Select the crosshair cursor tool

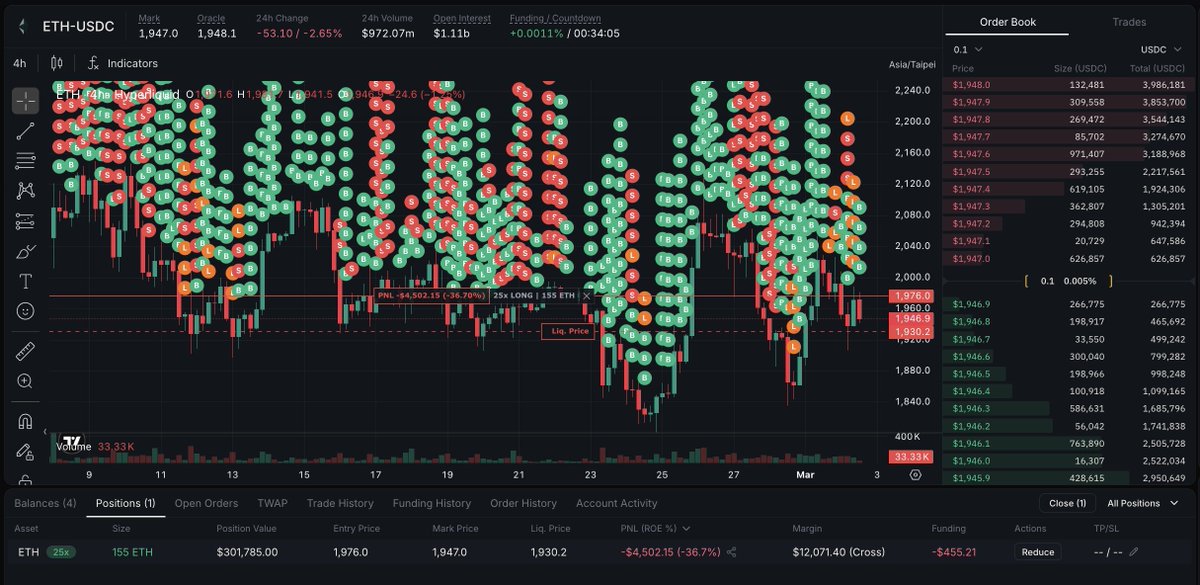pos(25,100)
